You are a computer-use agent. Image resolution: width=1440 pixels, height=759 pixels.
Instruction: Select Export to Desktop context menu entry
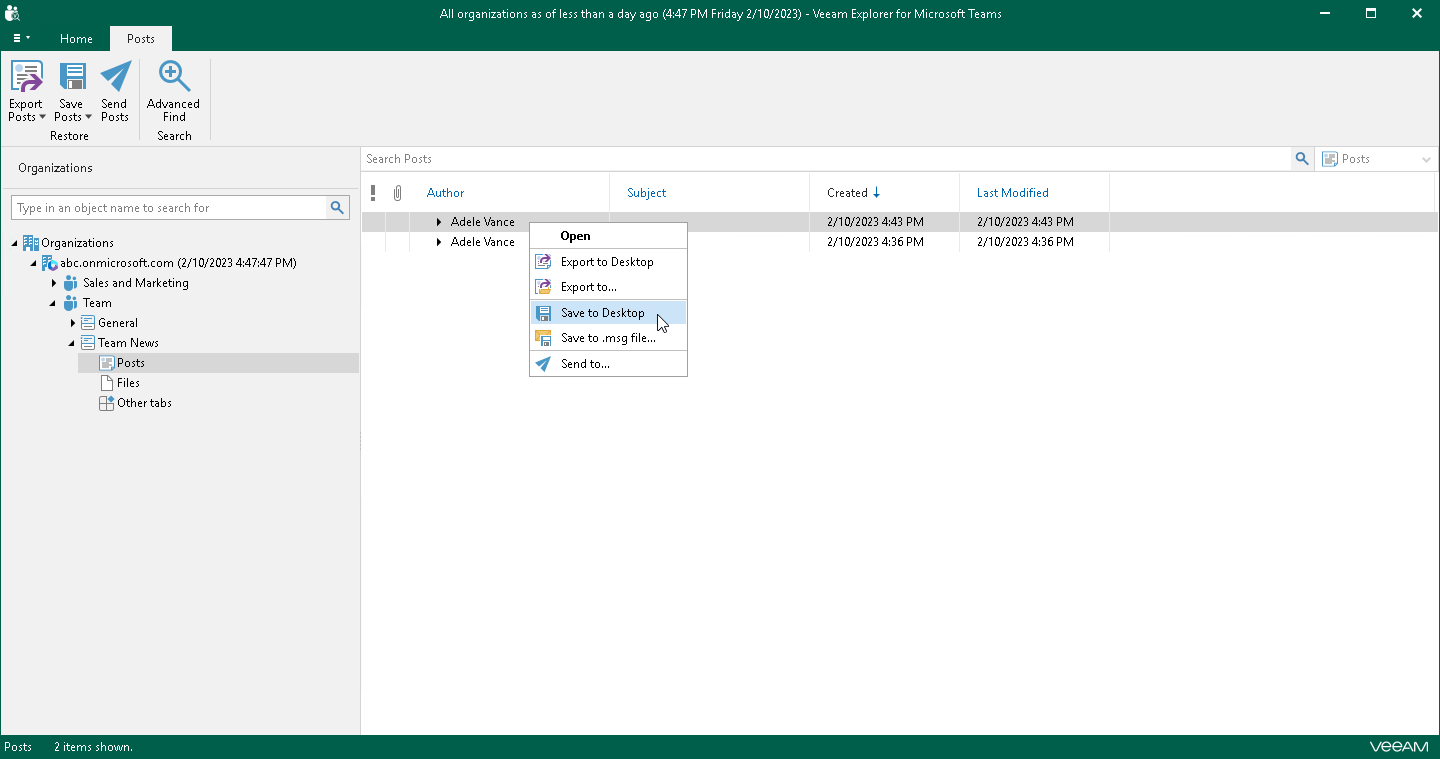[x=606, y=262]
